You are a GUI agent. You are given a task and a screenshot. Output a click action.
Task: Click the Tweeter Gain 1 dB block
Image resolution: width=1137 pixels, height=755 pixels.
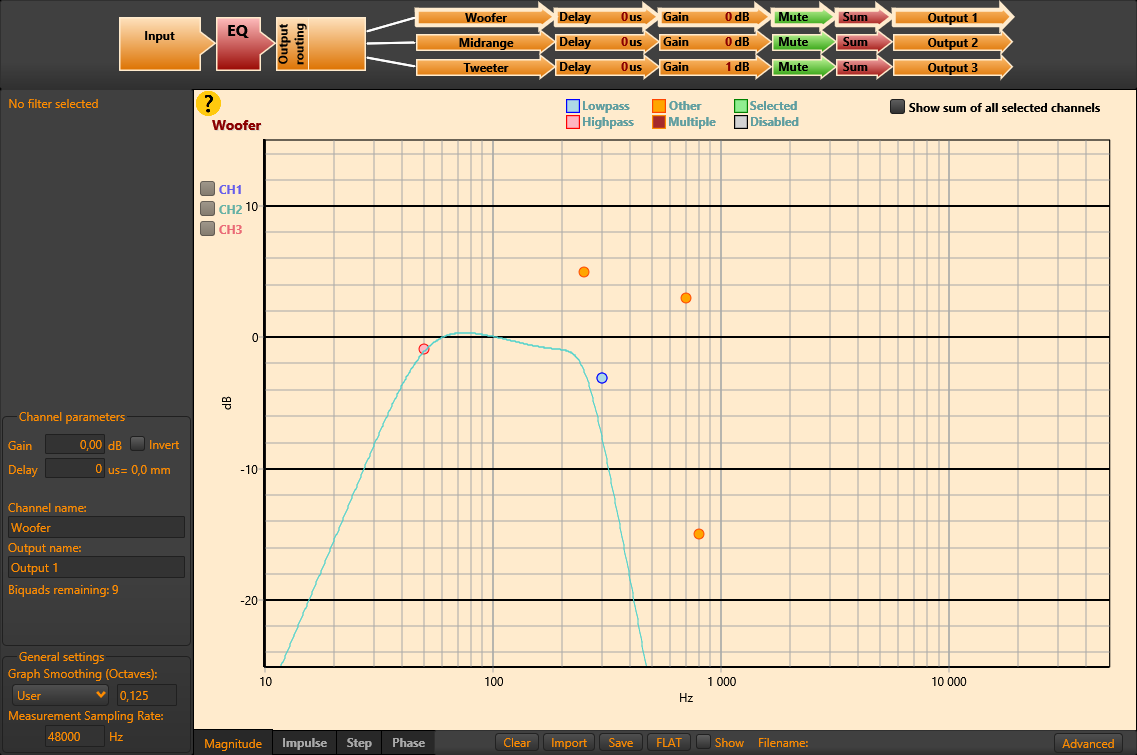pyautogui.click(x=714, y=67)
